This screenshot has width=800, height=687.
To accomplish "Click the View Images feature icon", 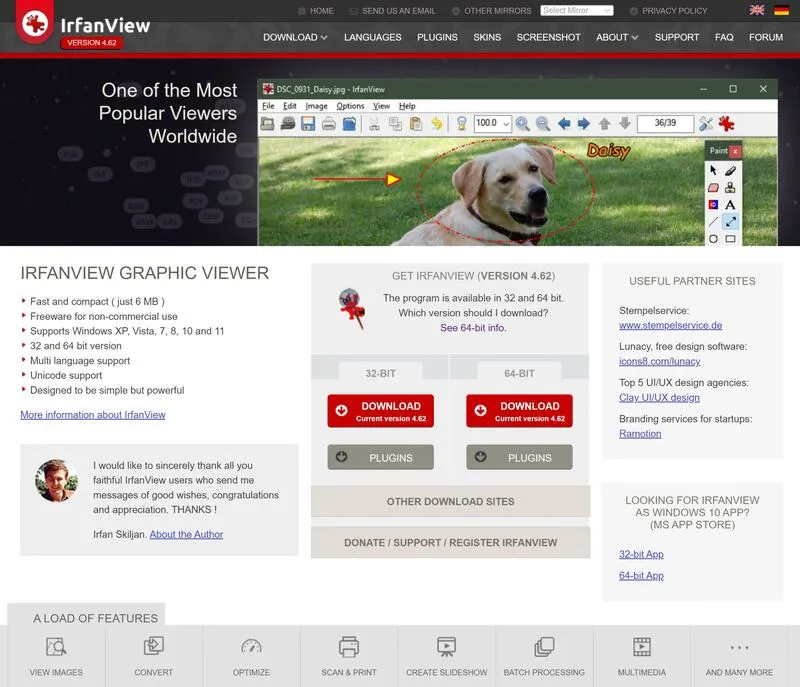I will (x=56, y=647).
